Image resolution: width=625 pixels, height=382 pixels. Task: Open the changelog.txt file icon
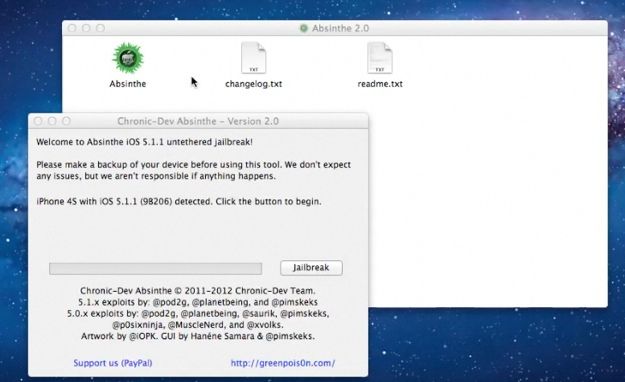pyautogui.click(x=254, y=58)
